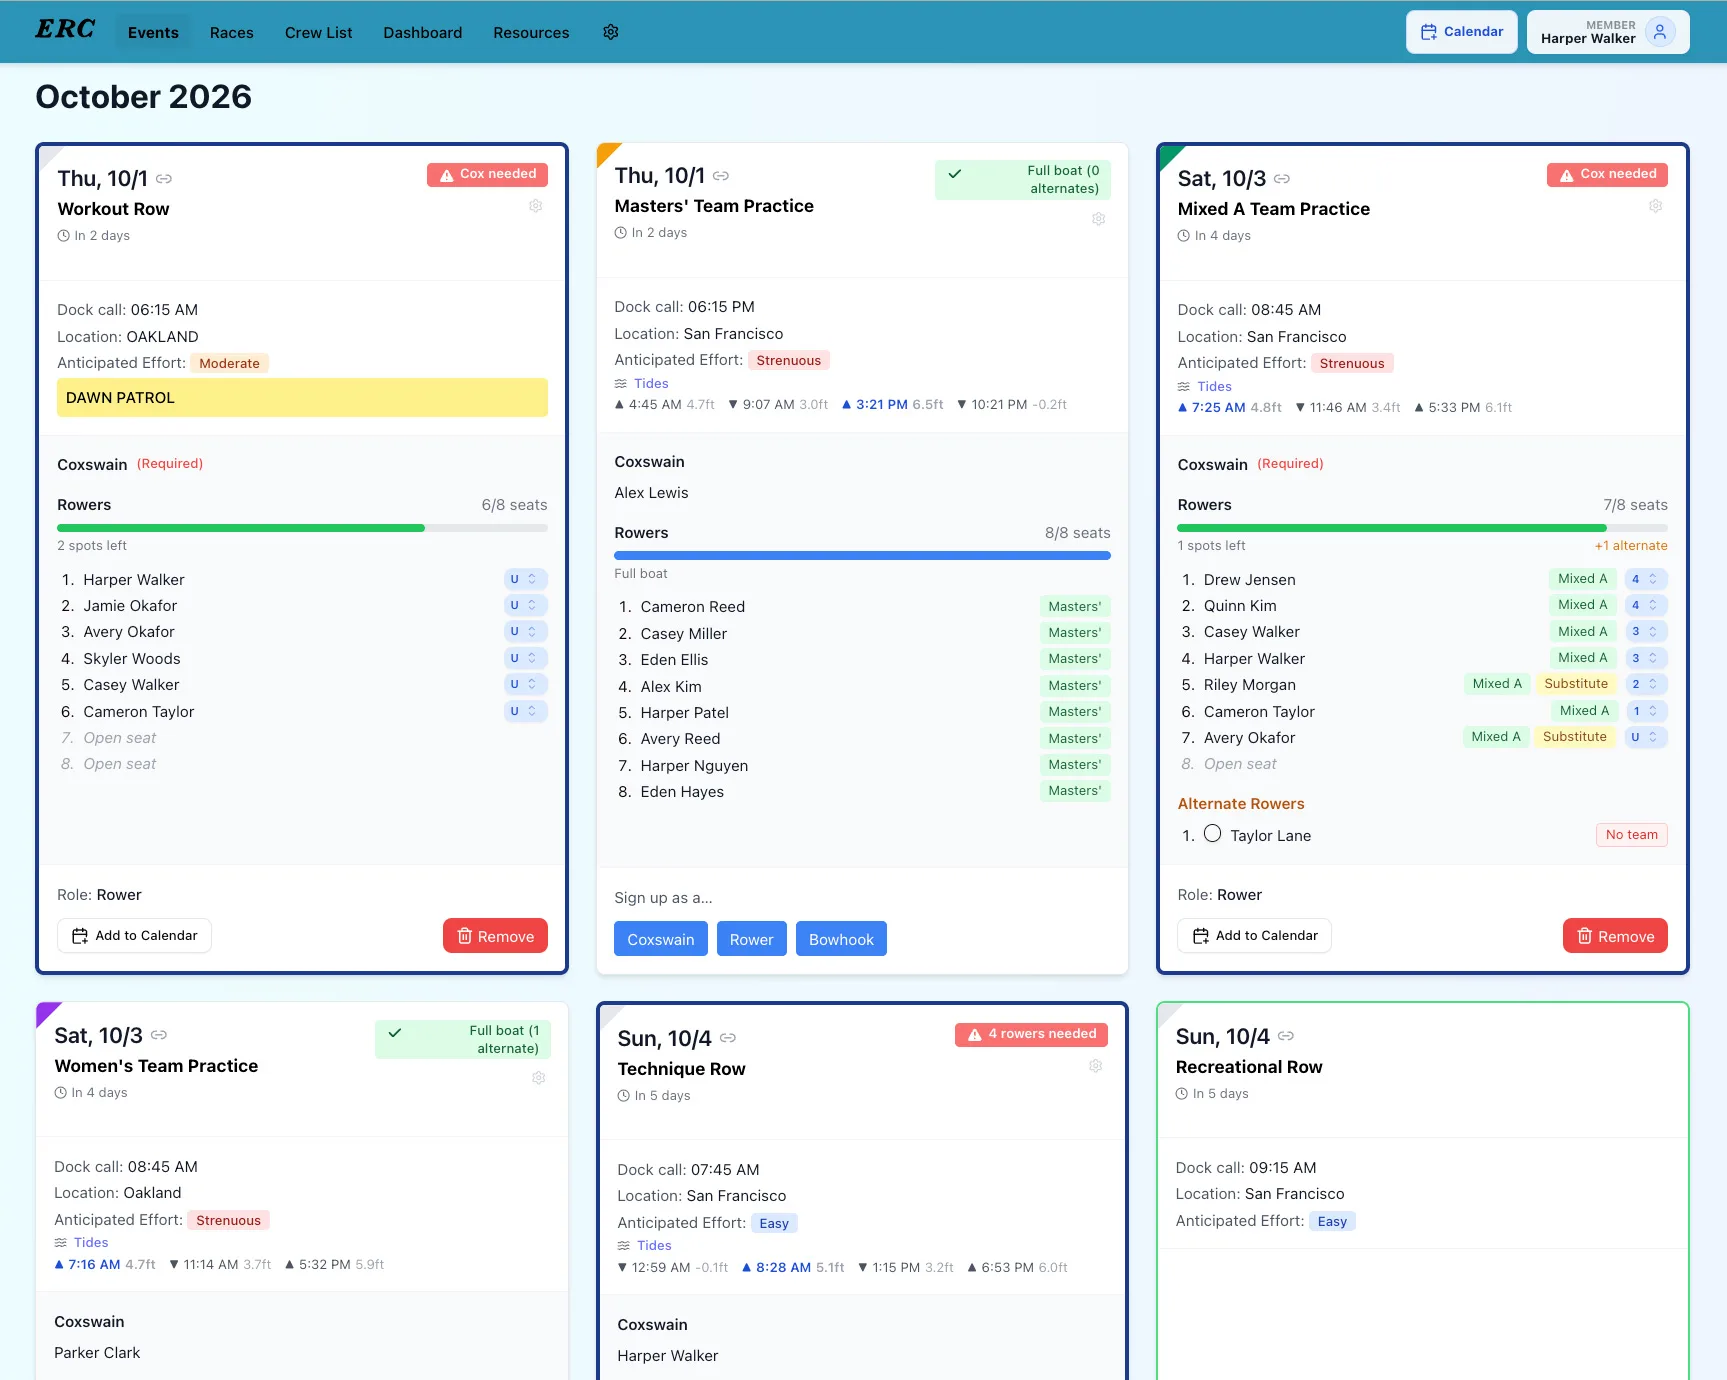Click Strenuous effort tag on Women's Team Practice
Screen dimensions: 1727x1380
click(228, 1220)
